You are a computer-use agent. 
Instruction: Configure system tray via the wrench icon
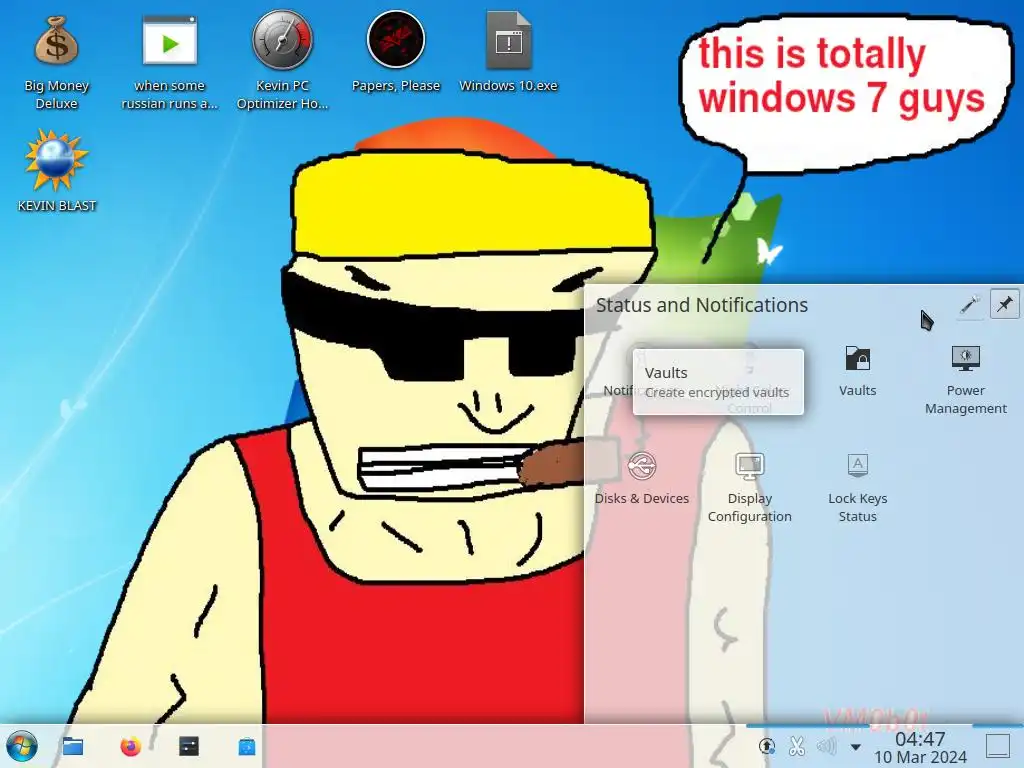tap(970, 305)
